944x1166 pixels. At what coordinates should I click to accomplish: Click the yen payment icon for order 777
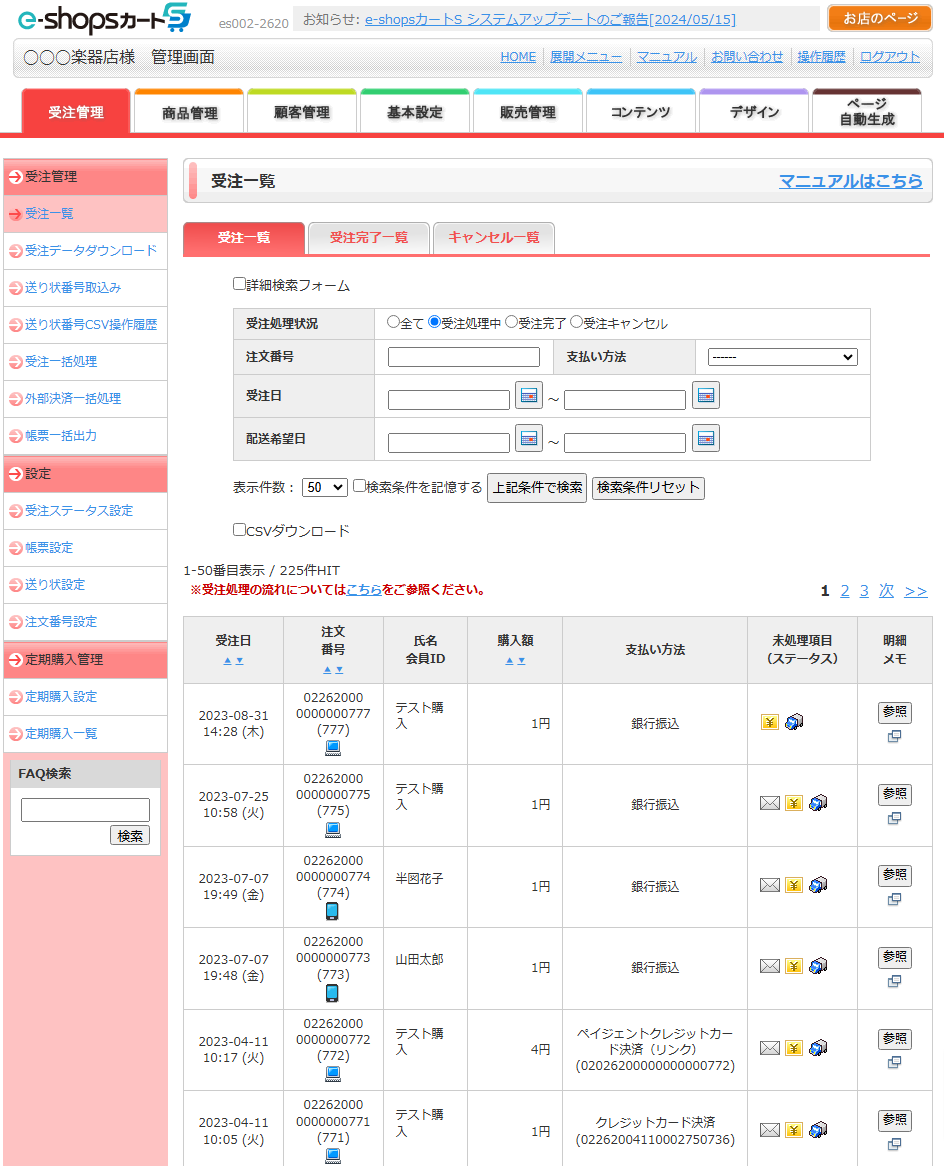click(769, 722)
